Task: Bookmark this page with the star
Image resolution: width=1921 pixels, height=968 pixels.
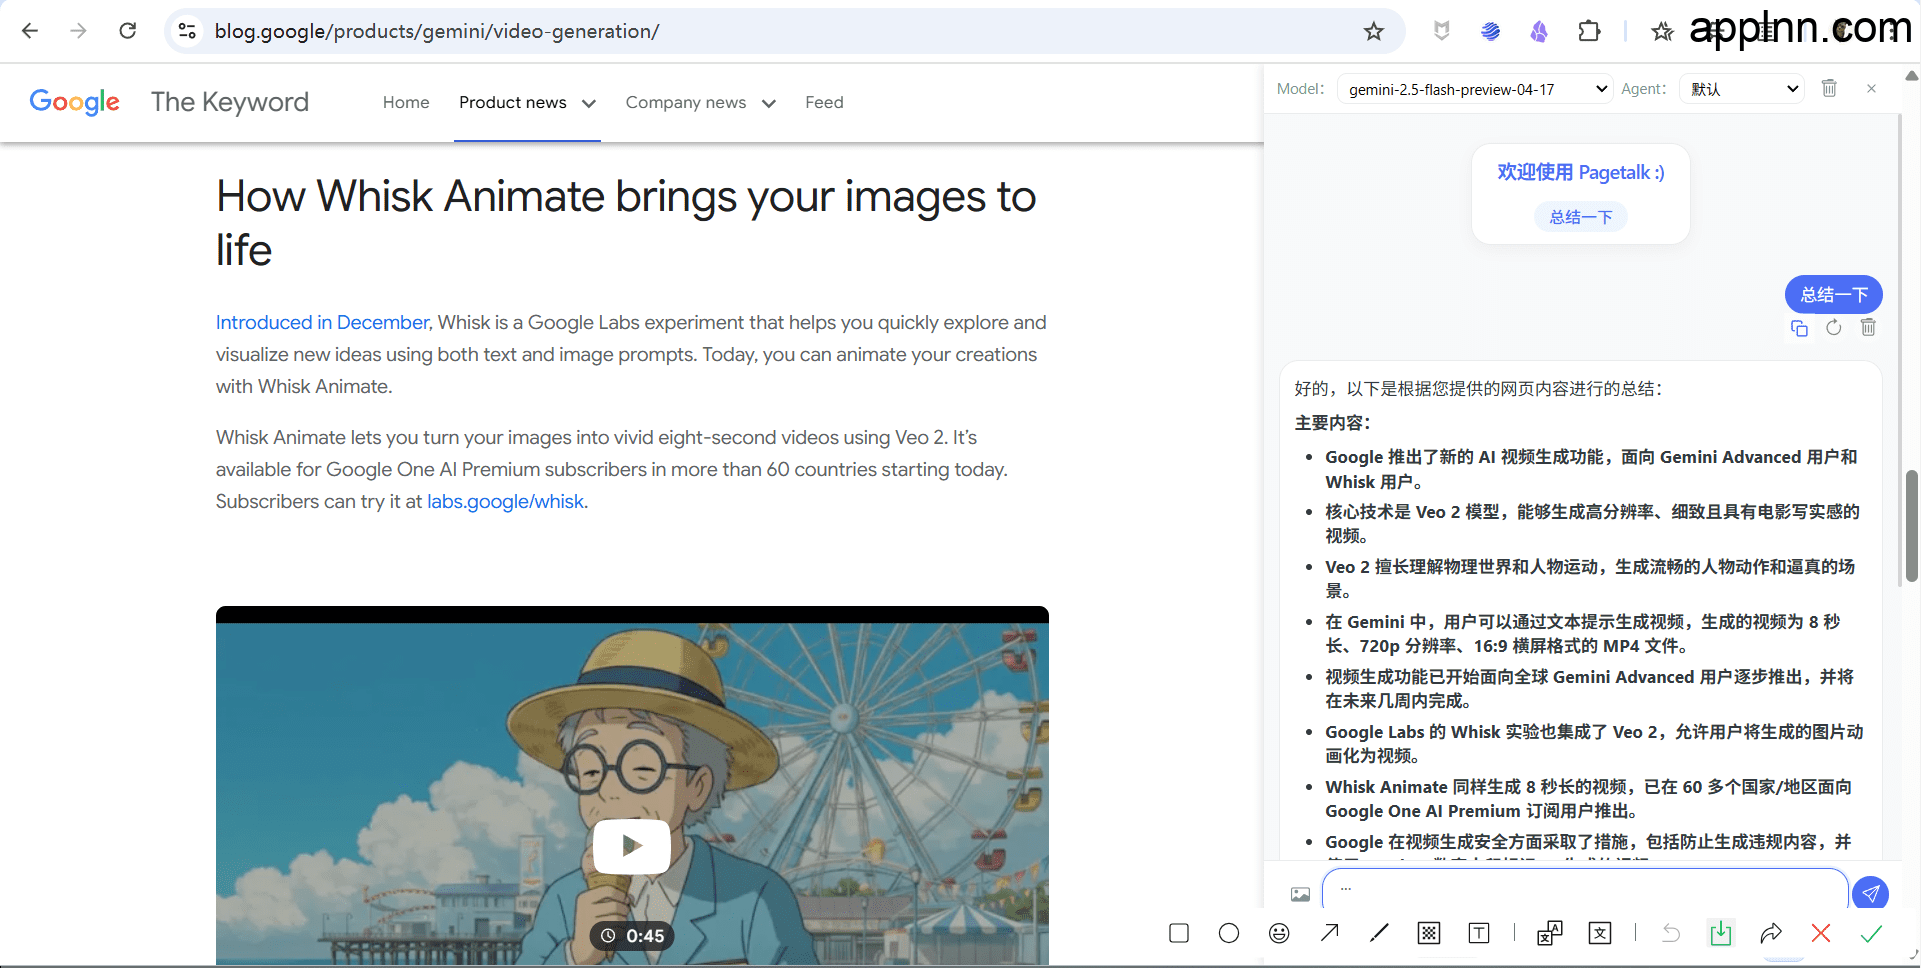Action: [x=1374, y=31]
